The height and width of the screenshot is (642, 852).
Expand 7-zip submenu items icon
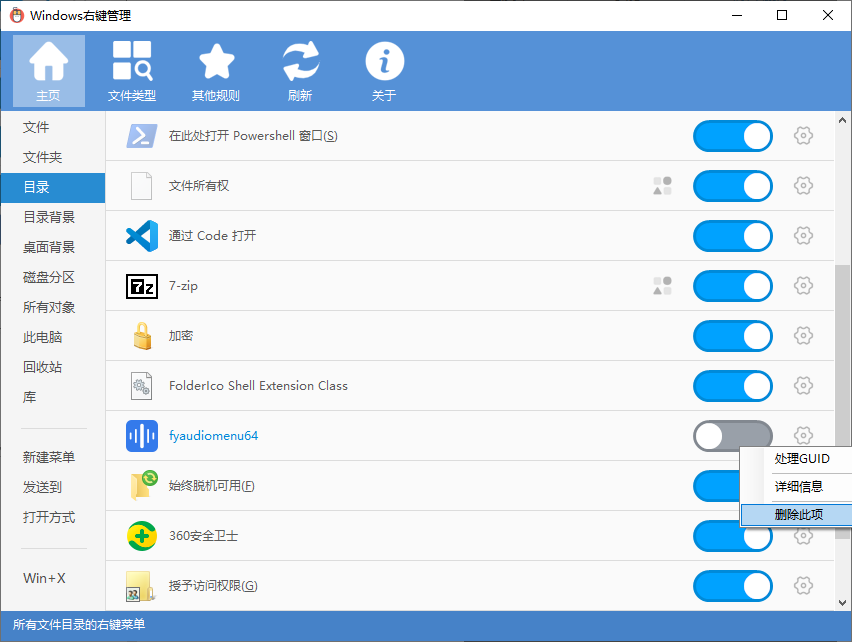(x=662, y=286)
